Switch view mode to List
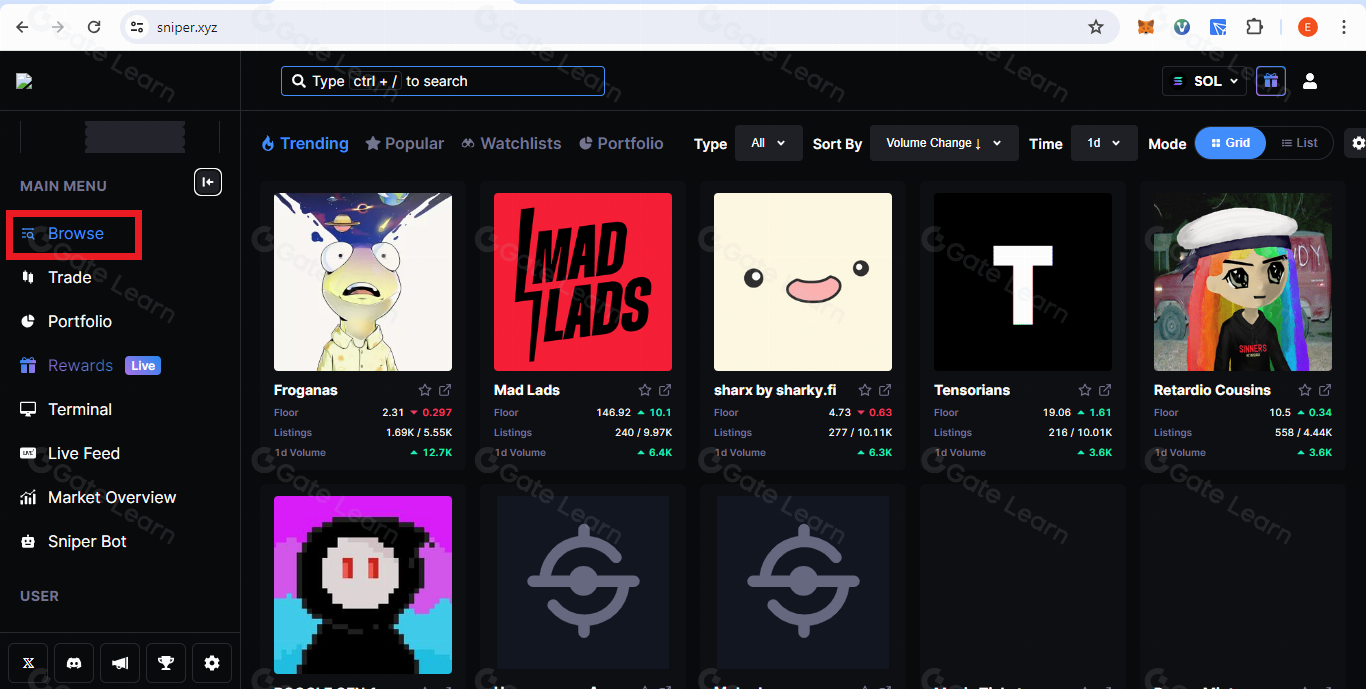The height and width of the screenshot is (689, 1366). 1299,143
